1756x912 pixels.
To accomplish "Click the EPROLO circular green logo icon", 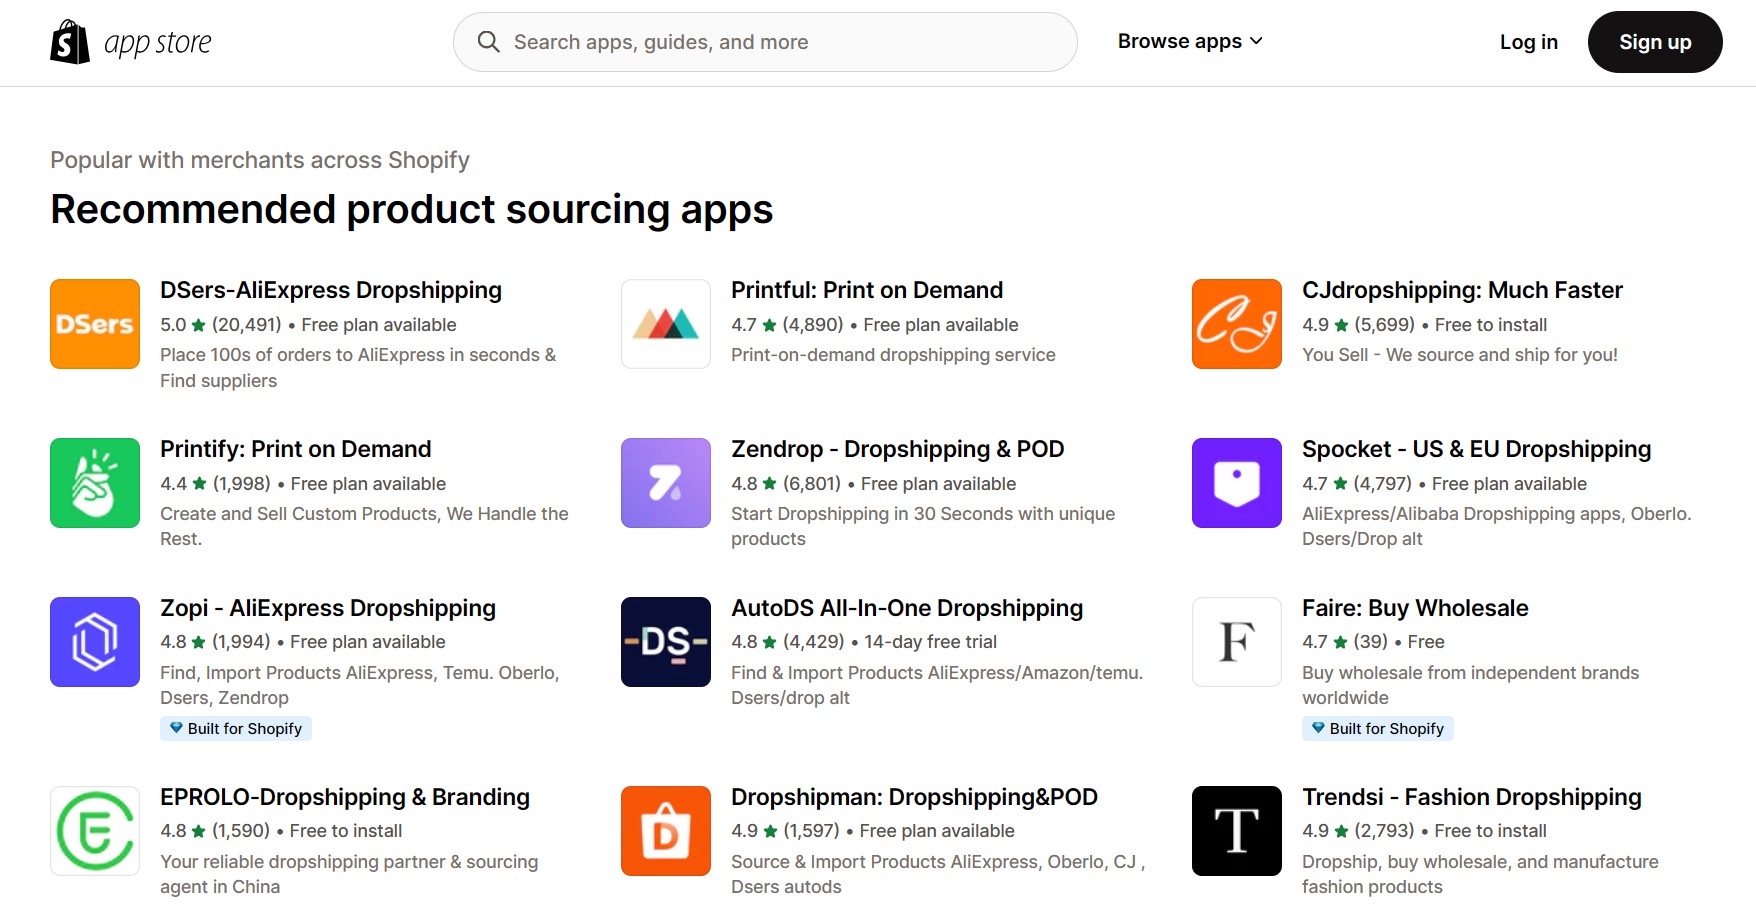I will point(94,830).
